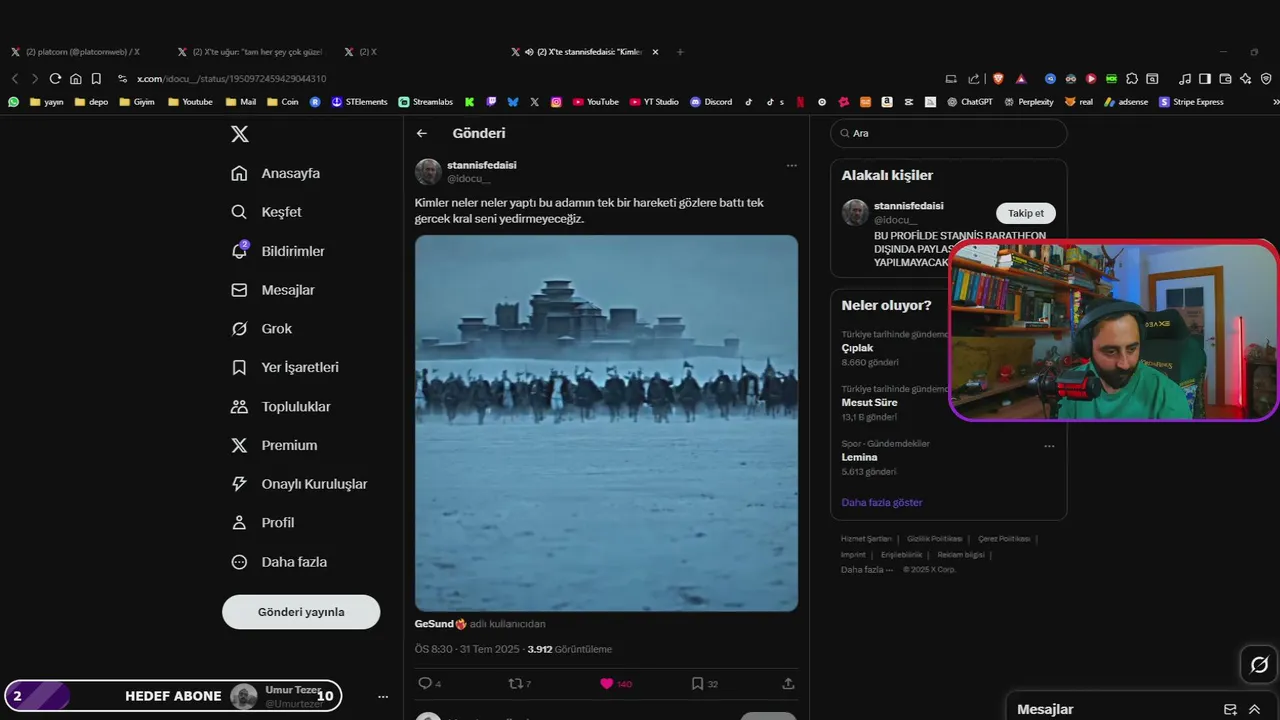Switch to the platcom browser tab
Screen dimensions: 1280x720
[x=82, y=52]
